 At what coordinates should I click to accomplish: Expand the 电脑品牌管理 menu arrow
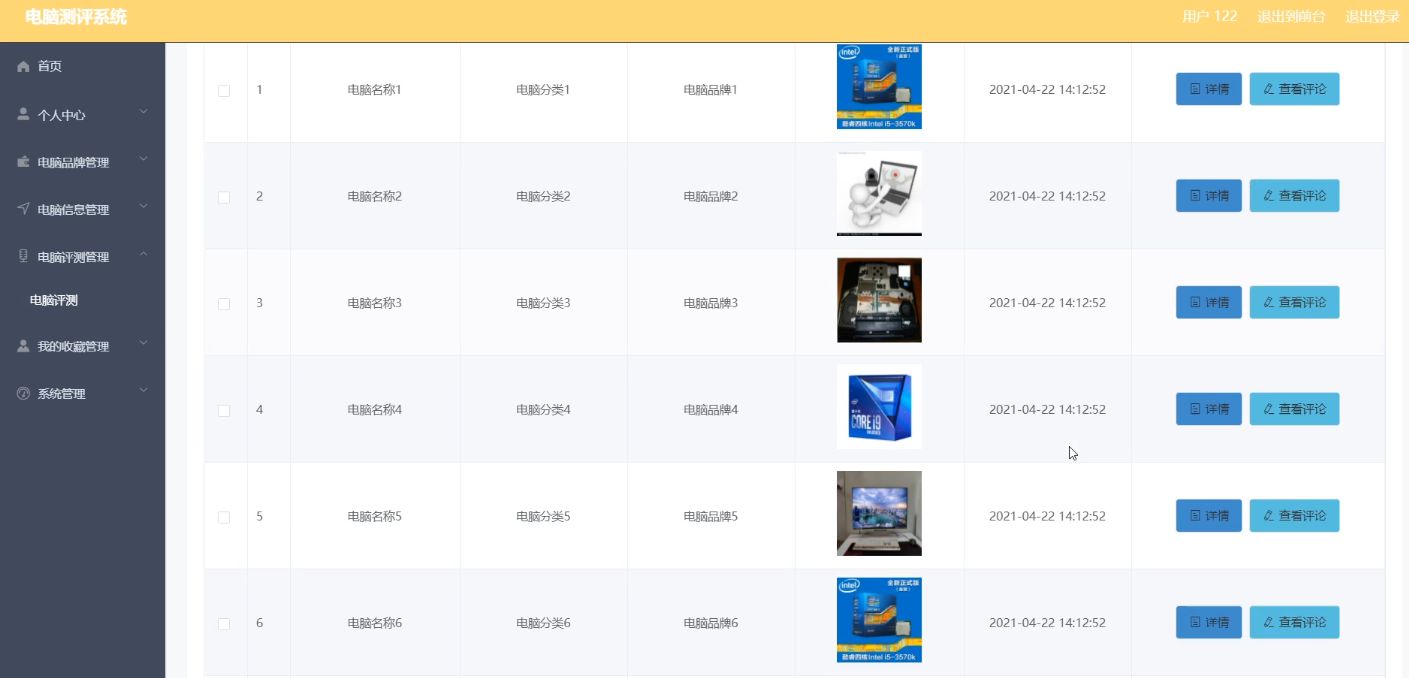point(143,159)
